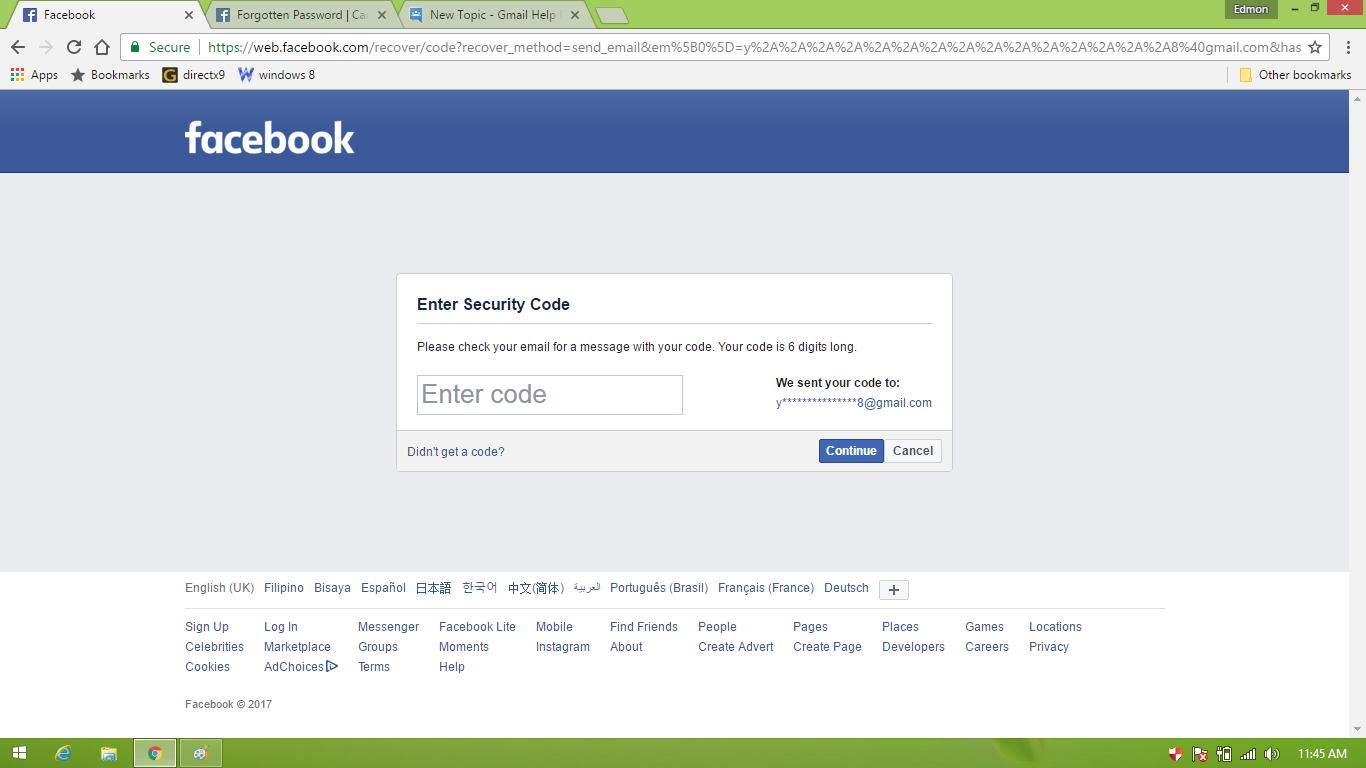Click the Facebook logo in header

point(270,138)
